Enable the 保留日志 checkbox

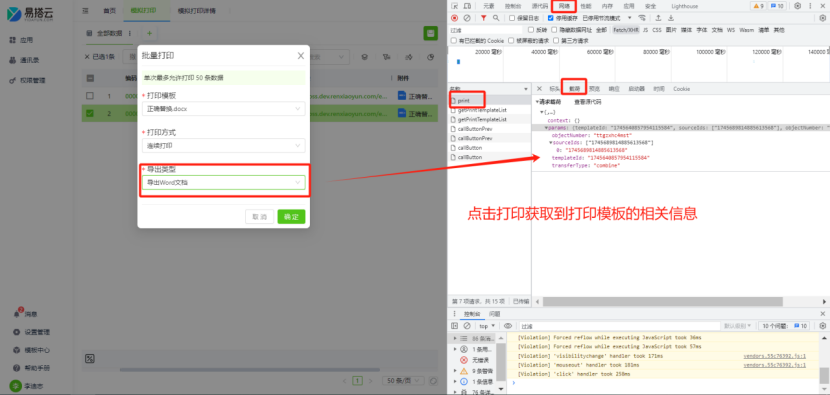click(x=512, y=18)
